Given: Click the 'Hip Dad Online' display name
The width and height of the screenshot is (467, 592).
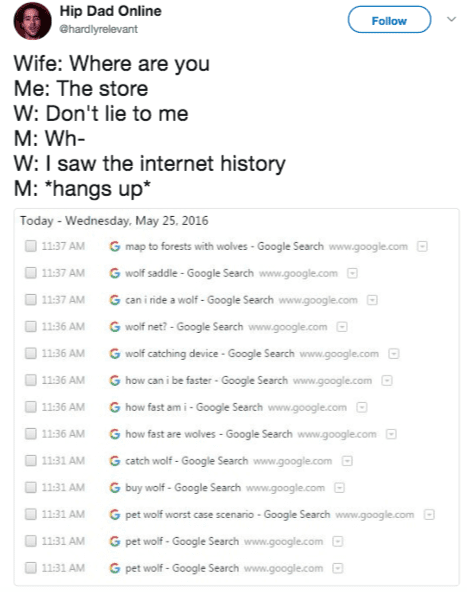Looking at the screenshot, I should point(111,11).
